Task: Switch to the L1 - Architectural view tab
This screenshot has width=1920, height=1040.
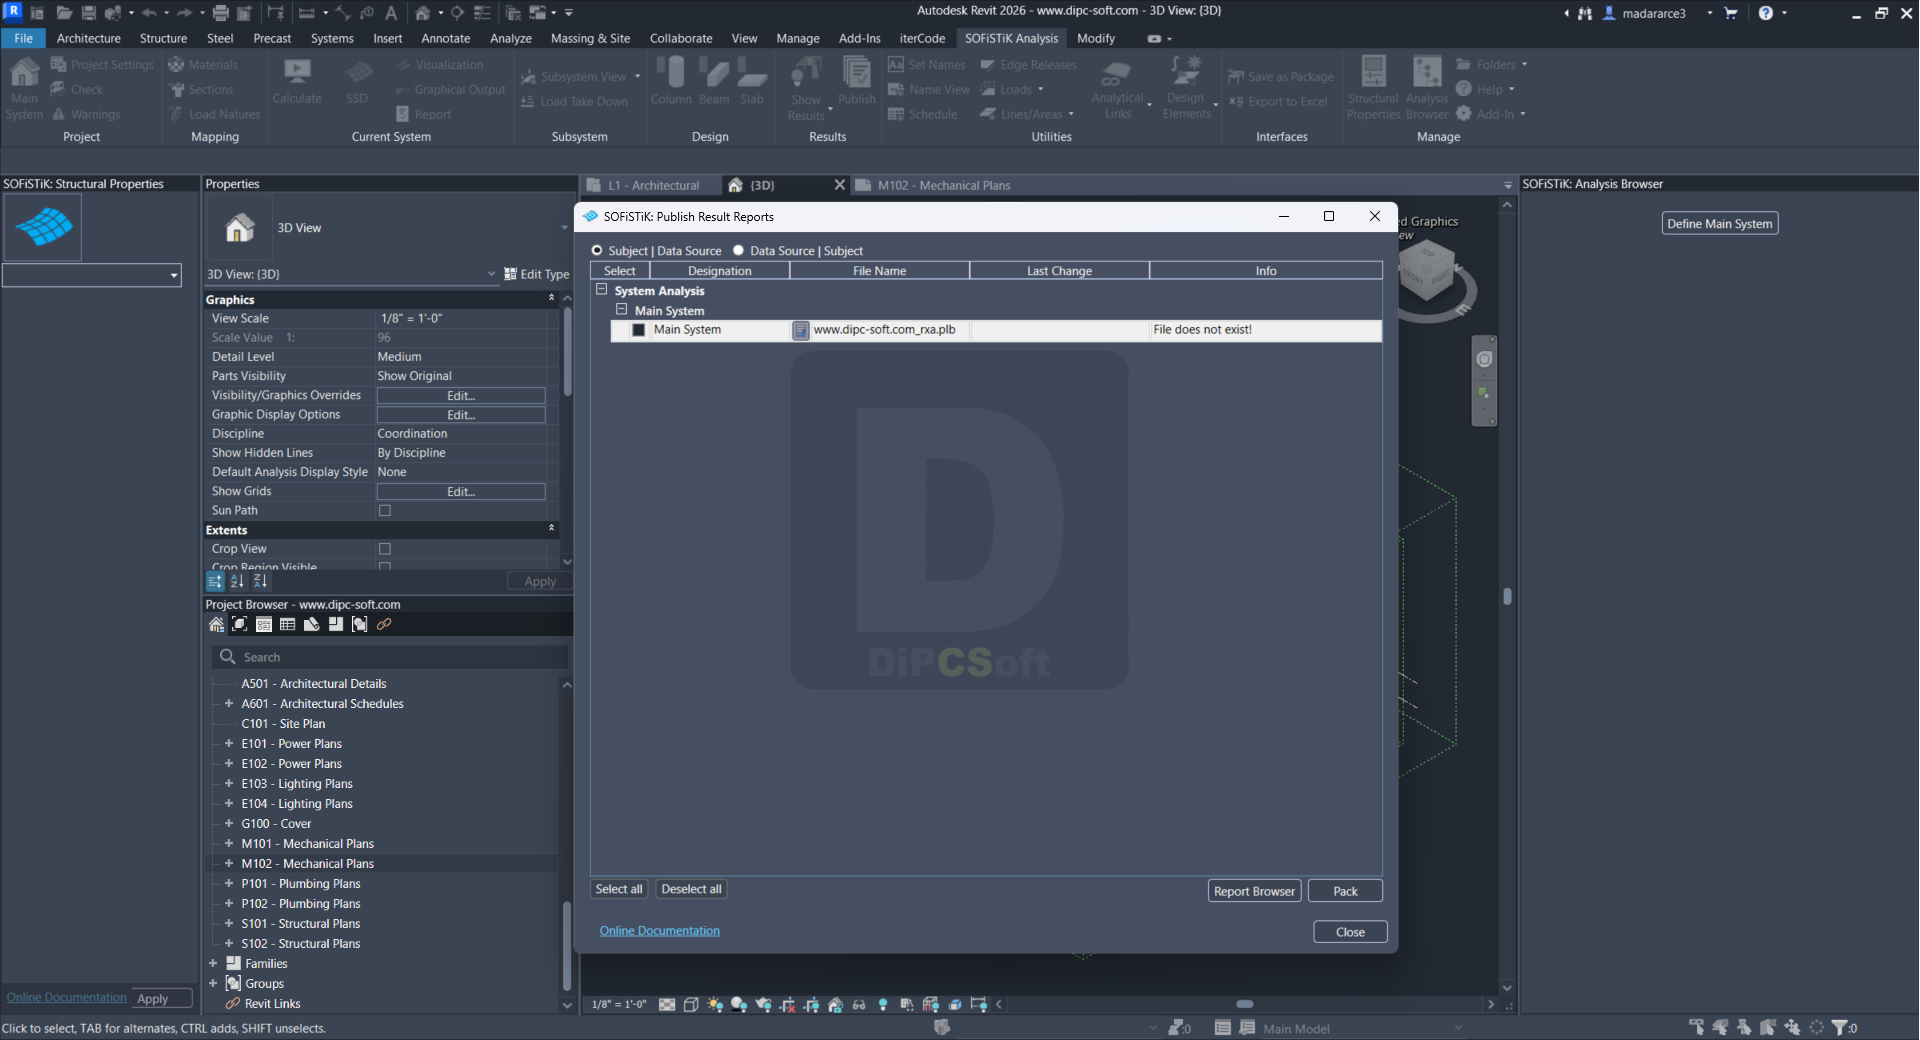Action: tap(653, 185)
